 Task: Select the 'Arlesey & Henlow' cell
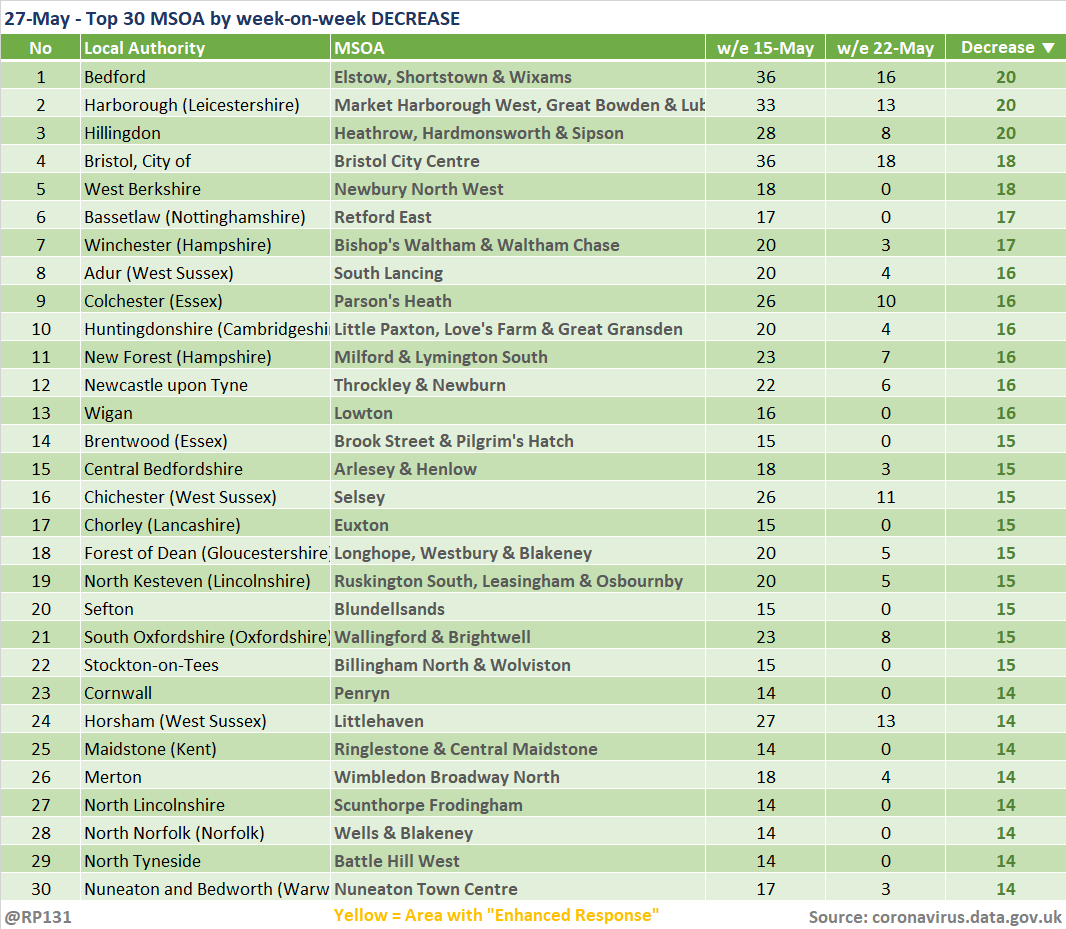(518, 469)
